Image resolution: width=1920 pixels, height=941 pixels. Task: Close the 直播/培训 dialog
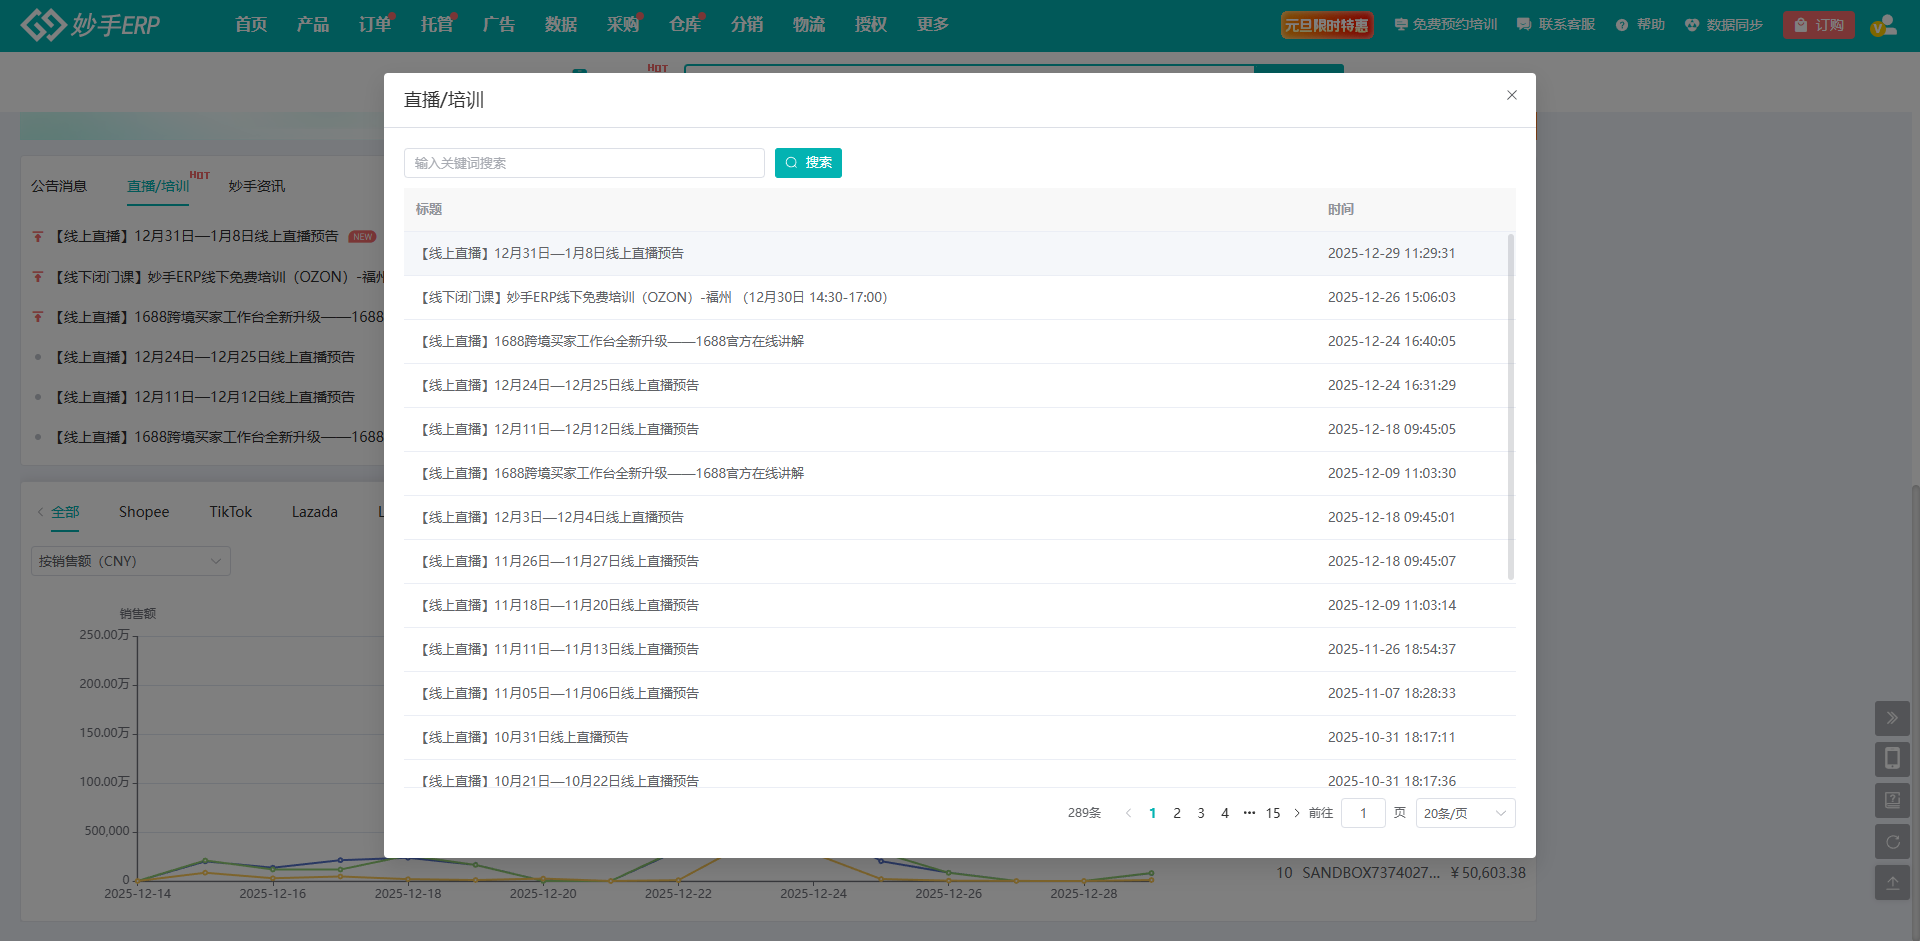click(x=1511, y=96)
